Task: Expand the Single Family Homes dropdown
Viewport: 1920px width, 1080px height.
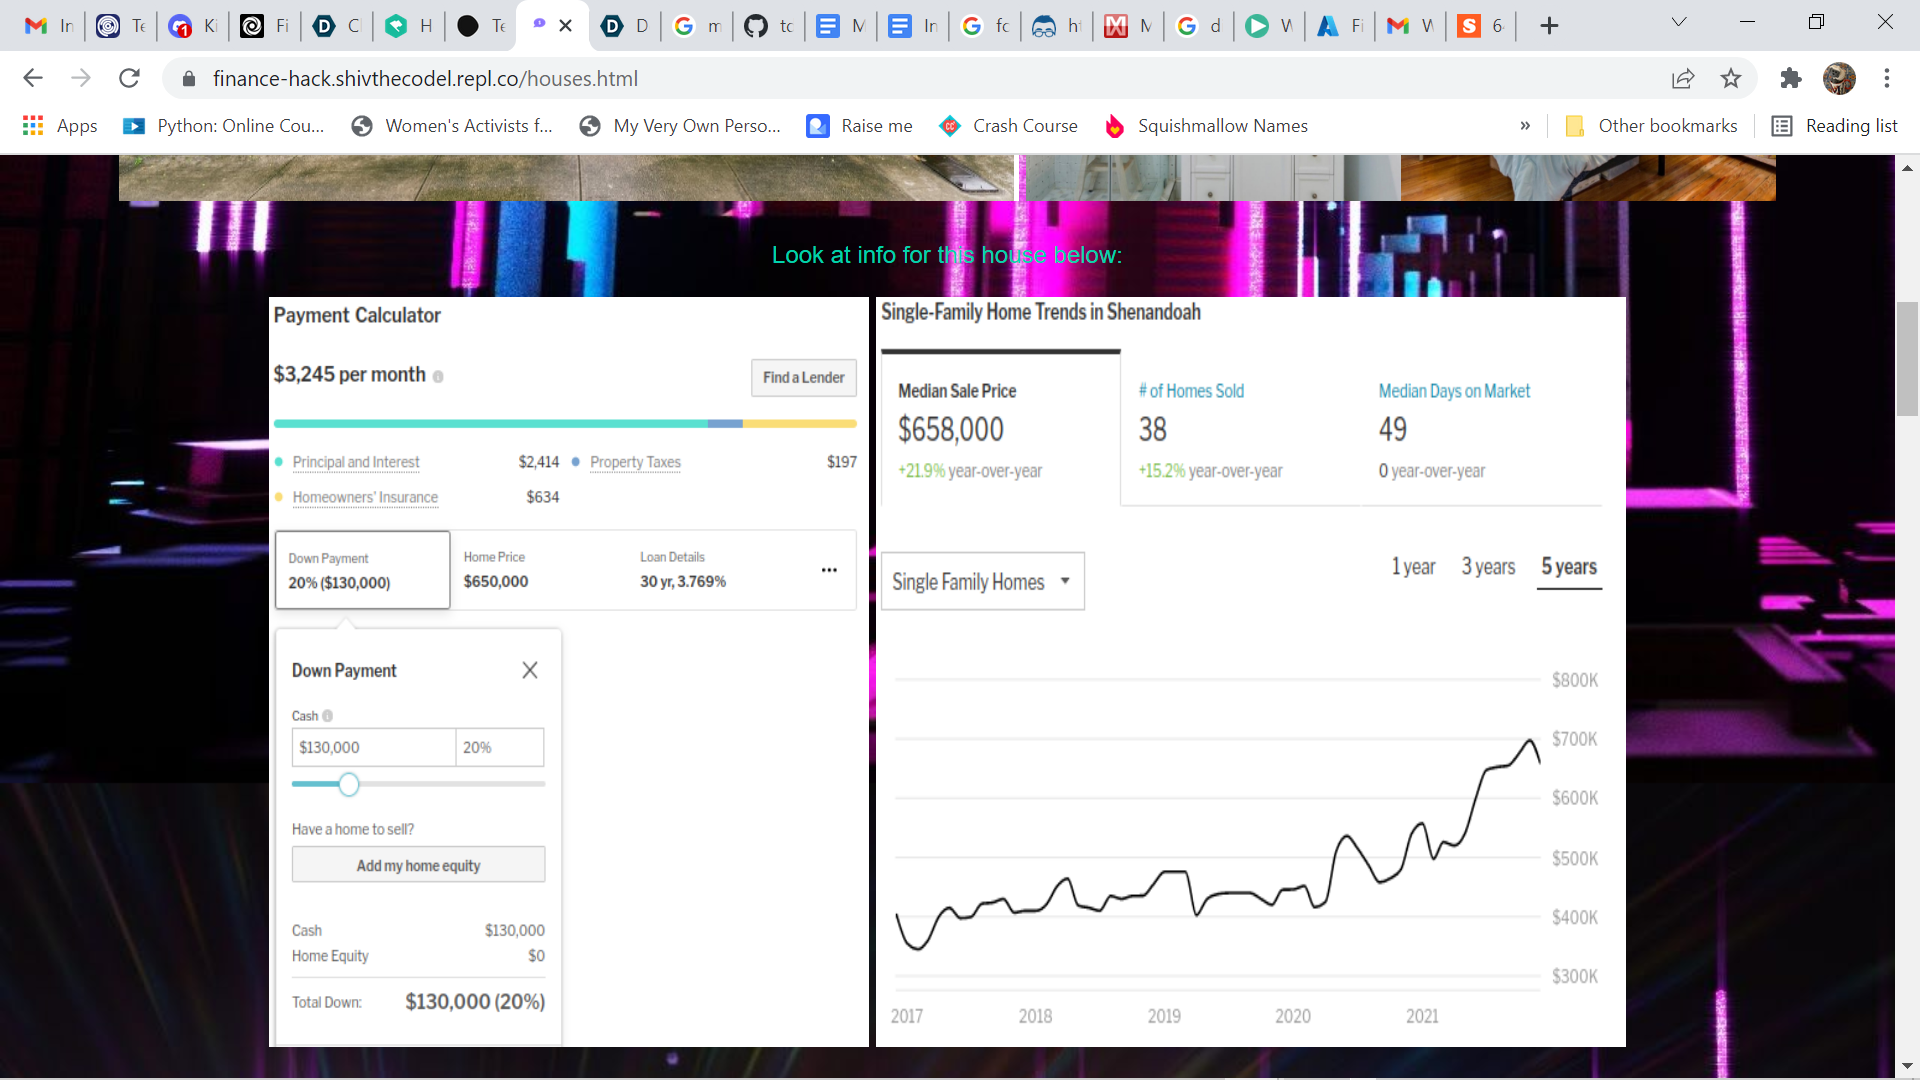Action: click(x=982, y=581)
